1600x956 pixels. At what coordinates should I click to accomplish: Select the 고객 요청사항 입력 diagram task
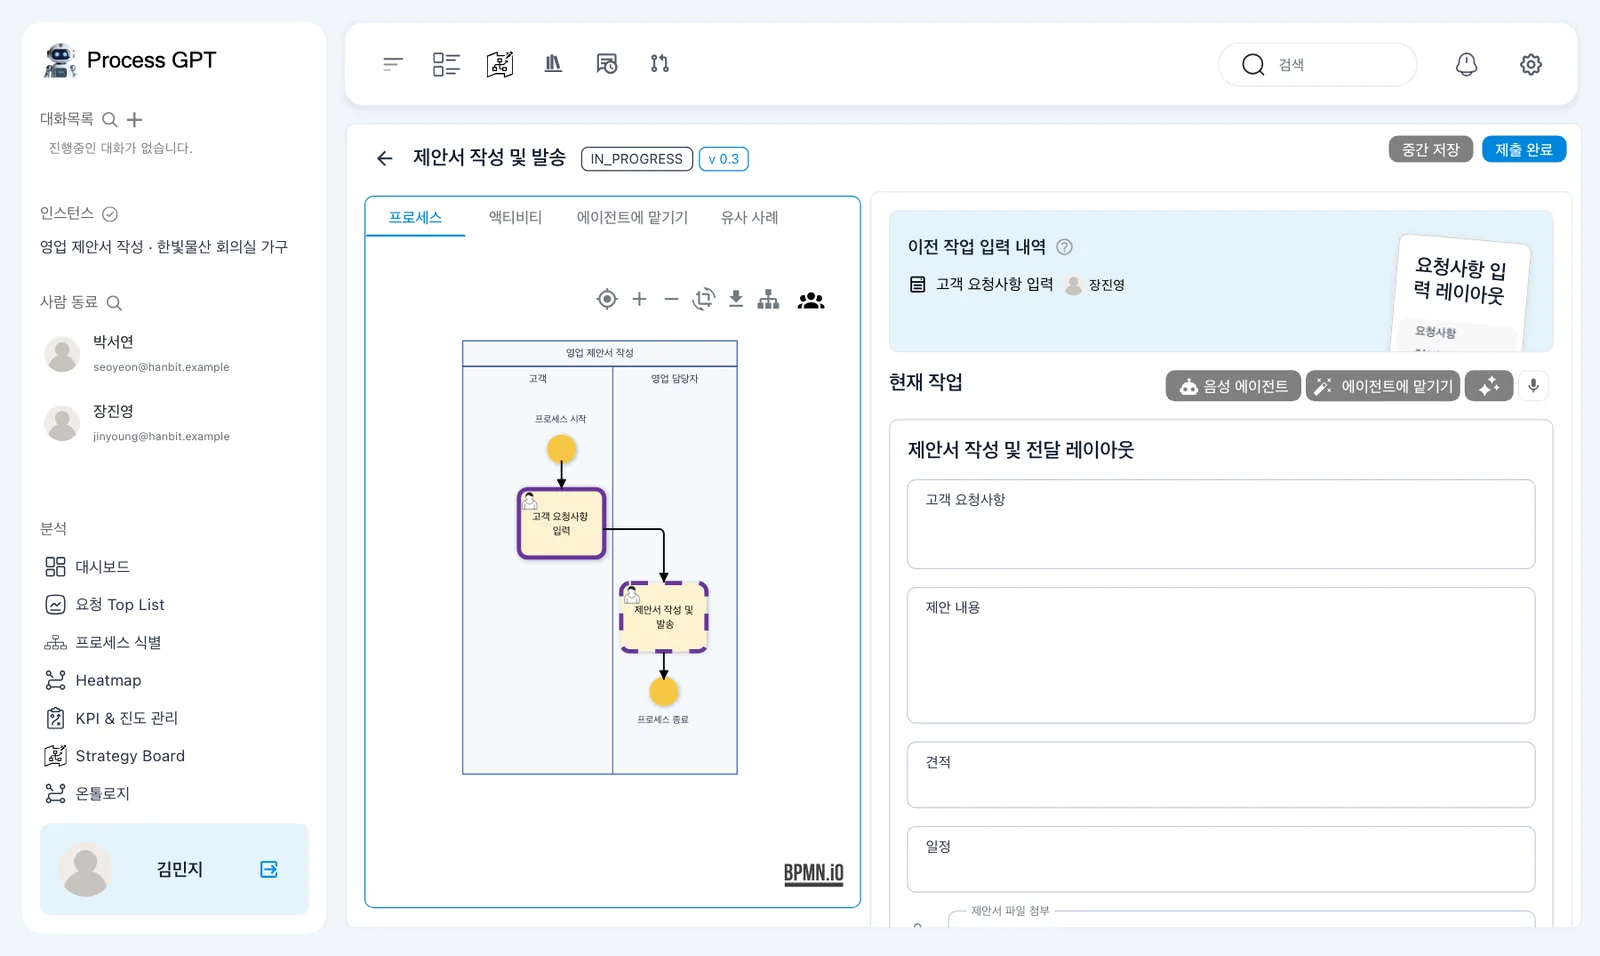[561, 523]
